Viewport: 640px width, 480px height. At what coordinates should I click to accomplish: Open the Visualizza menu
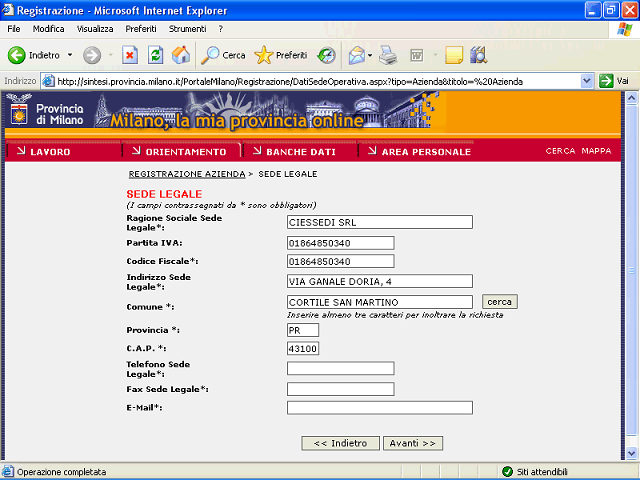click(x=95, y=29)
